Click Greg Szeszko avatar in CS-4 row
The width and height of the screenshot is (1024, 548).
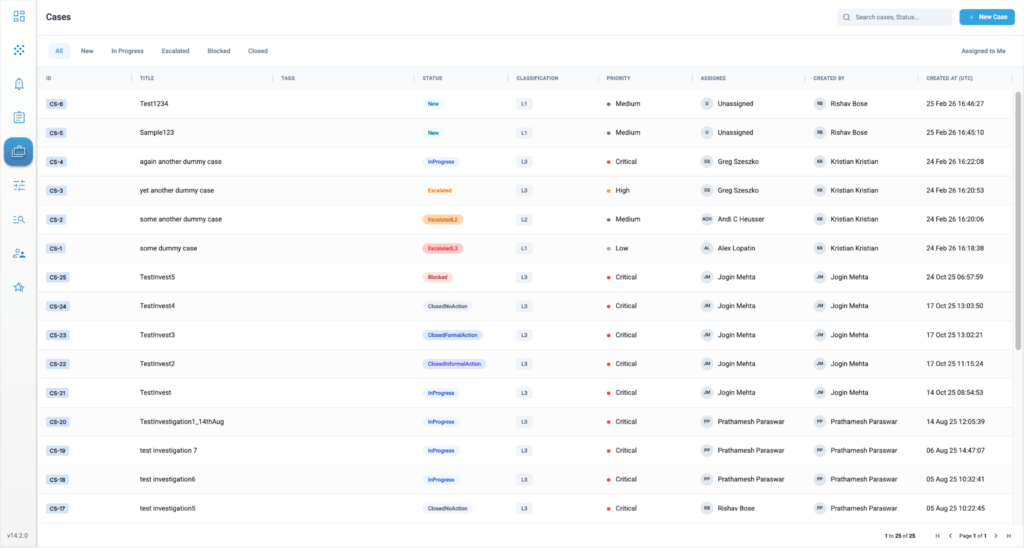coord(707,161)
